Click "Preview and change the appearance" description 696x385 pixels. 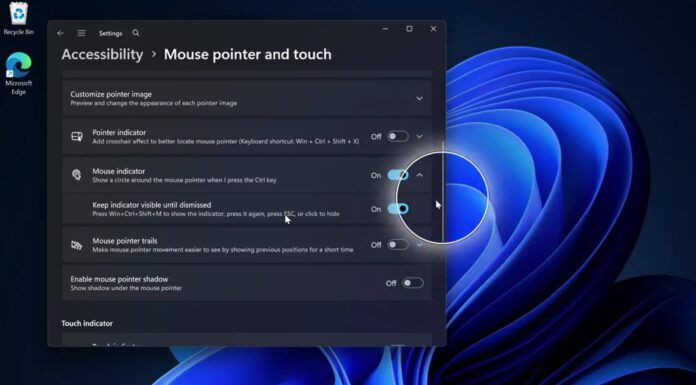click(x=154, y=103)
